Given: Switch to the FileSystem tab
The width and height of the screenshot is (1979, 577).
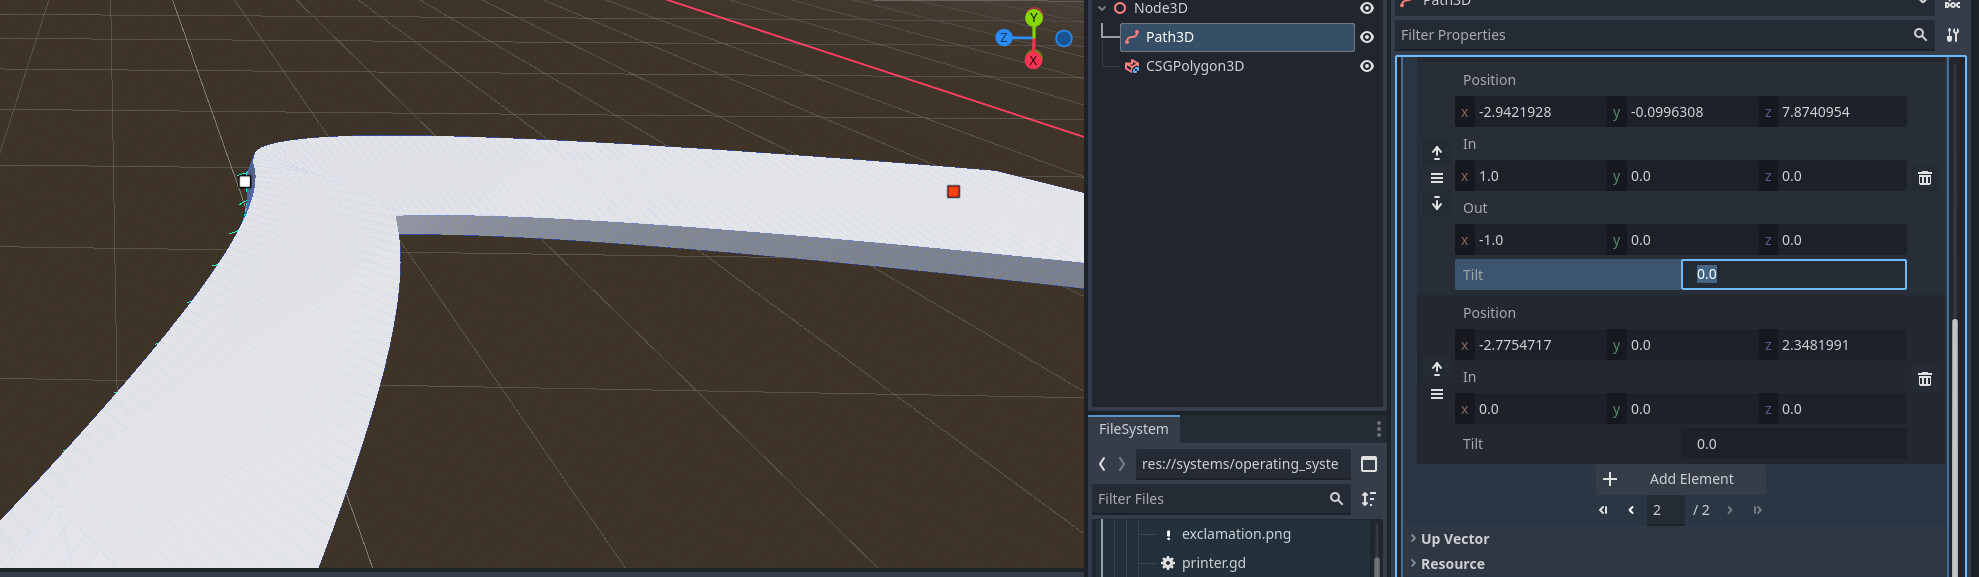Looking at the screenshot, I should [1133, 429].
